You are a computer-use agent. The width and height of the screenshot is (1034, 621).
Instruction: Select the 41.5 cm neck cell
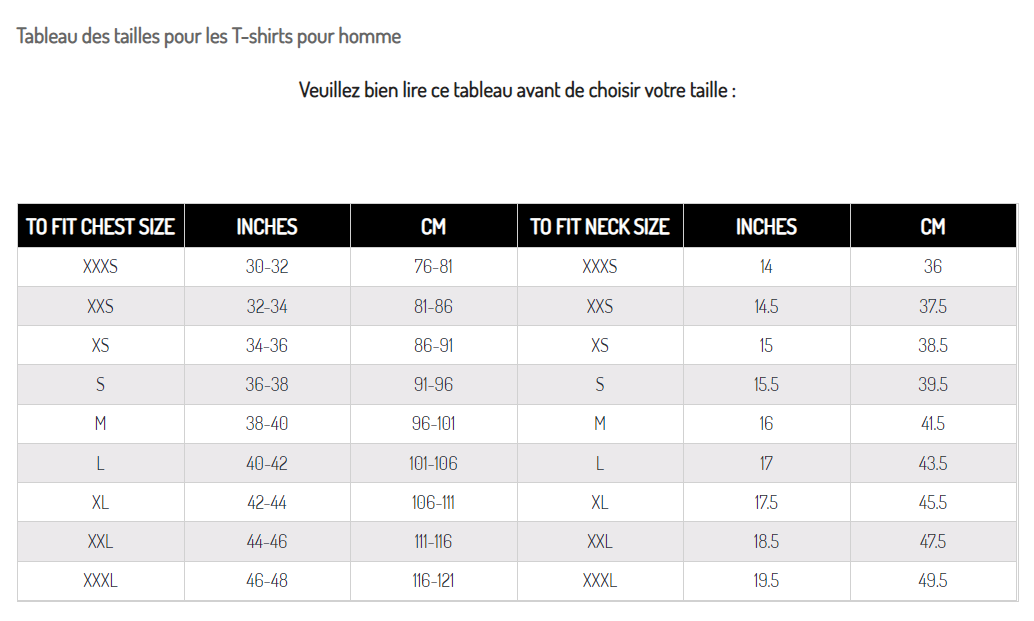coord(933,424)
